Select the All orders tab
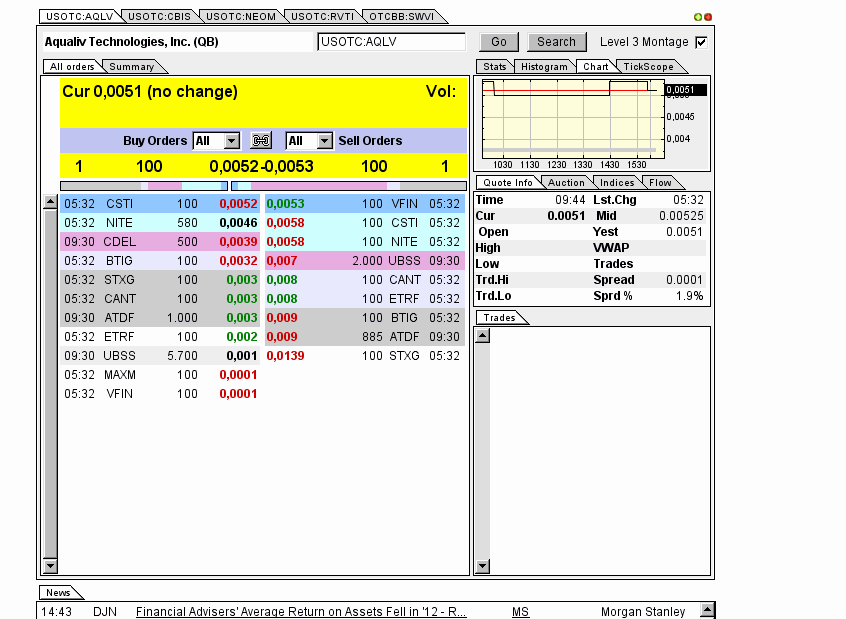The width and height of the screenshot is (846, 619). point(72,67)
